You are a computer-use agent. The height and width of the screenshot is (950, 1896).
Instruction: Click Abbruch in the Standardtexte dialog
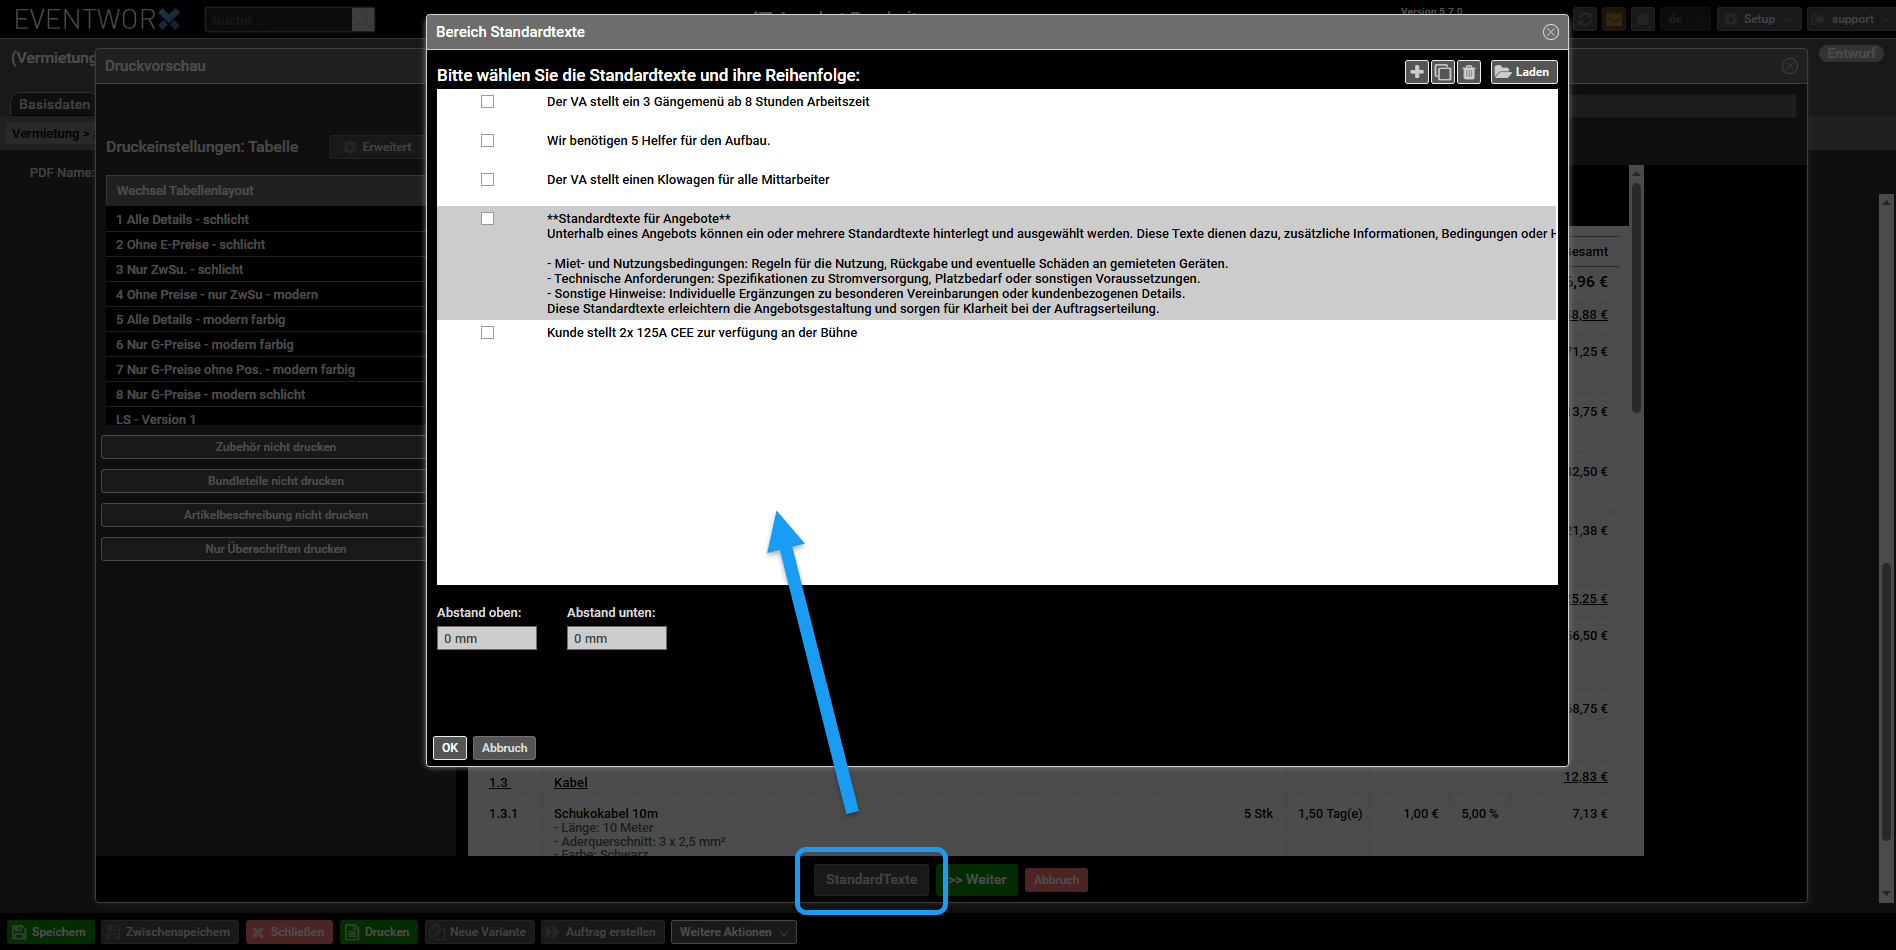click(504, 748)
